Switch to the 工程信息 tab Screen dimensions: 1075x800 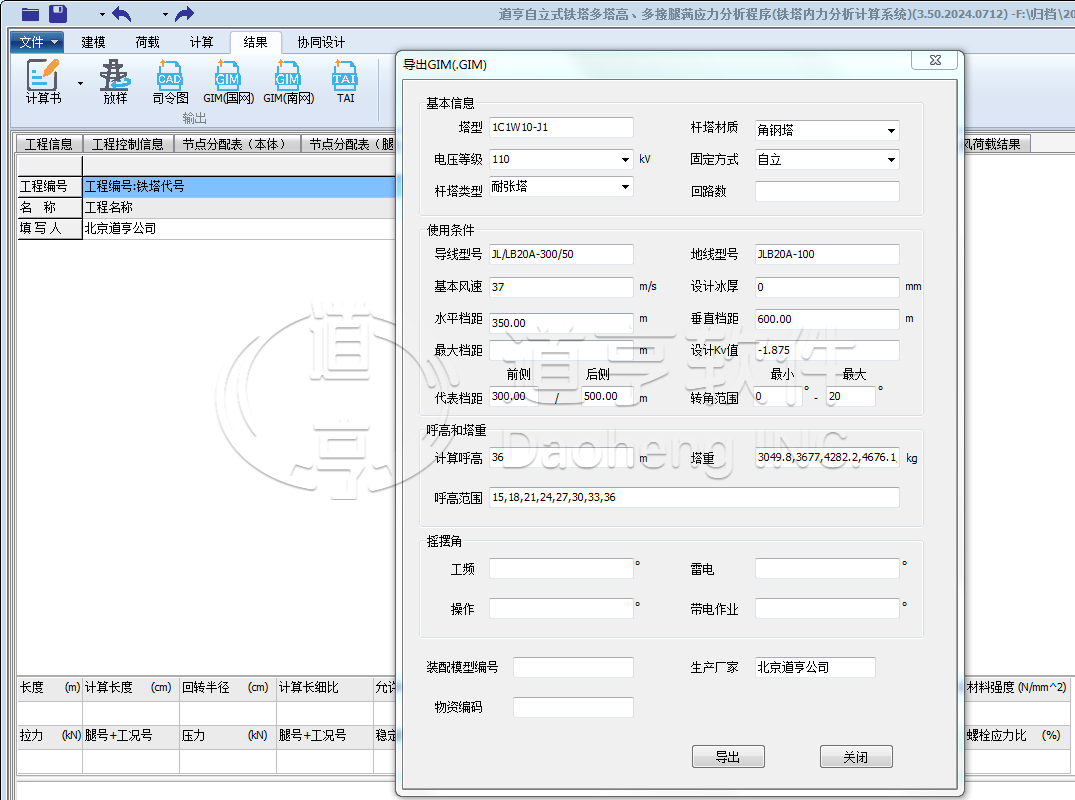coord(49,144)
